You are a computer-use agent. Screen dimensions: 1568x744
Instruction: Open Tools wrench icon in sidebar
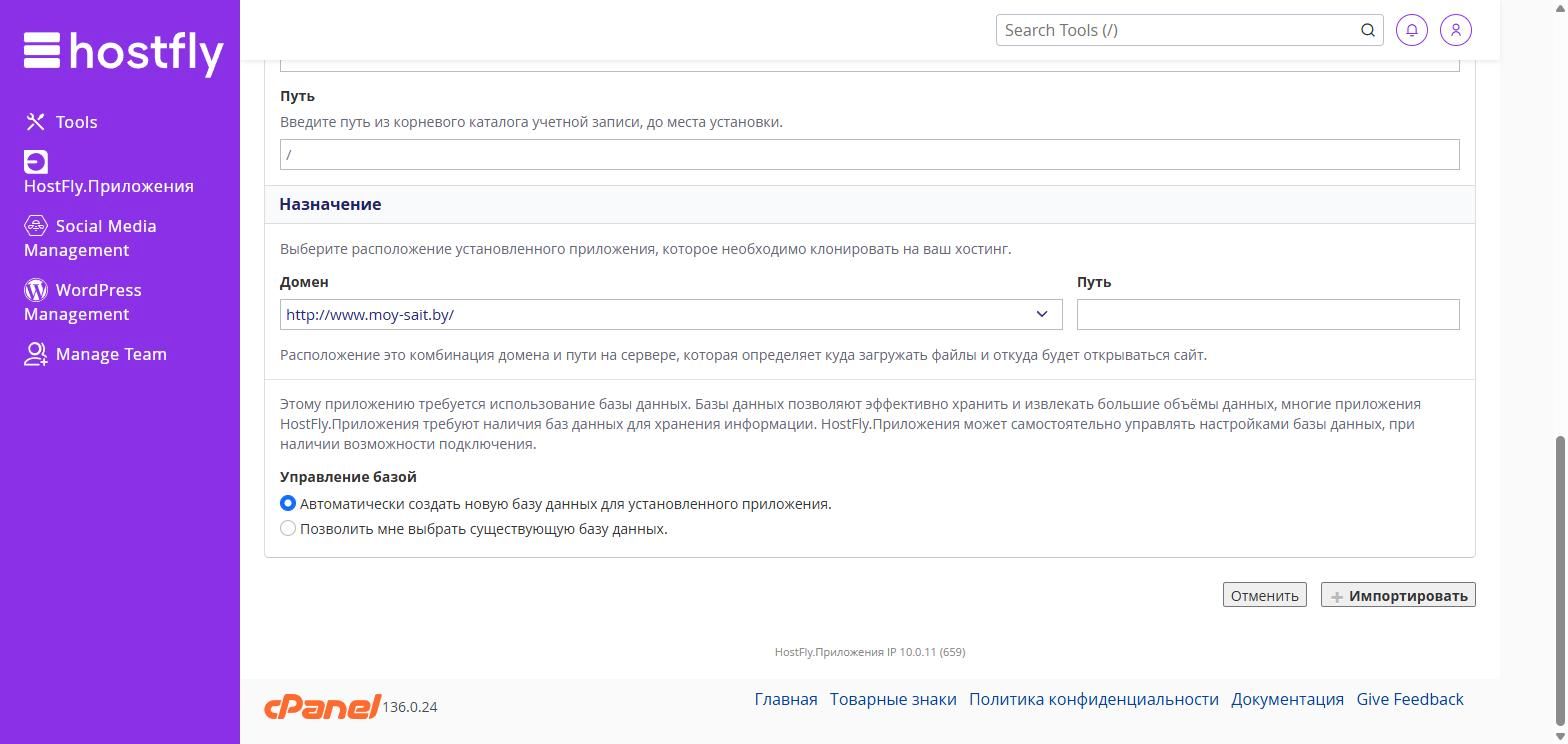[35, 122]
